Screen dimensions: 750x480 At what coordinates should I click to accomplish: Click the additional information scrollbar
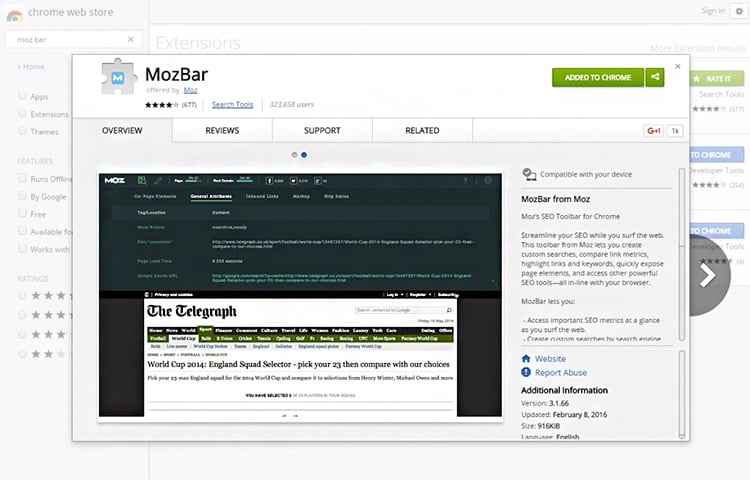tap(682, 394)
